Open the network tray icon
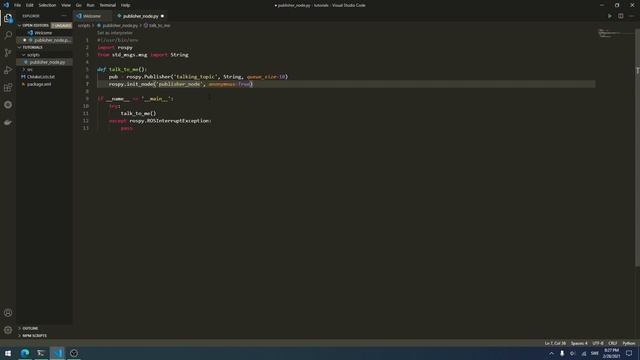Viewport: 640px width, 360px height. point(584,353)
